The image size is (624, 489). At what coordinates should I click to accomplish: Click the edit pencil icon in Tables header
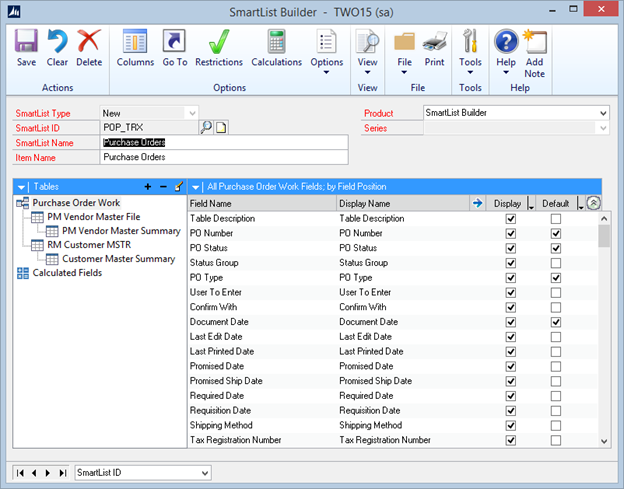(x=179, y=186)
